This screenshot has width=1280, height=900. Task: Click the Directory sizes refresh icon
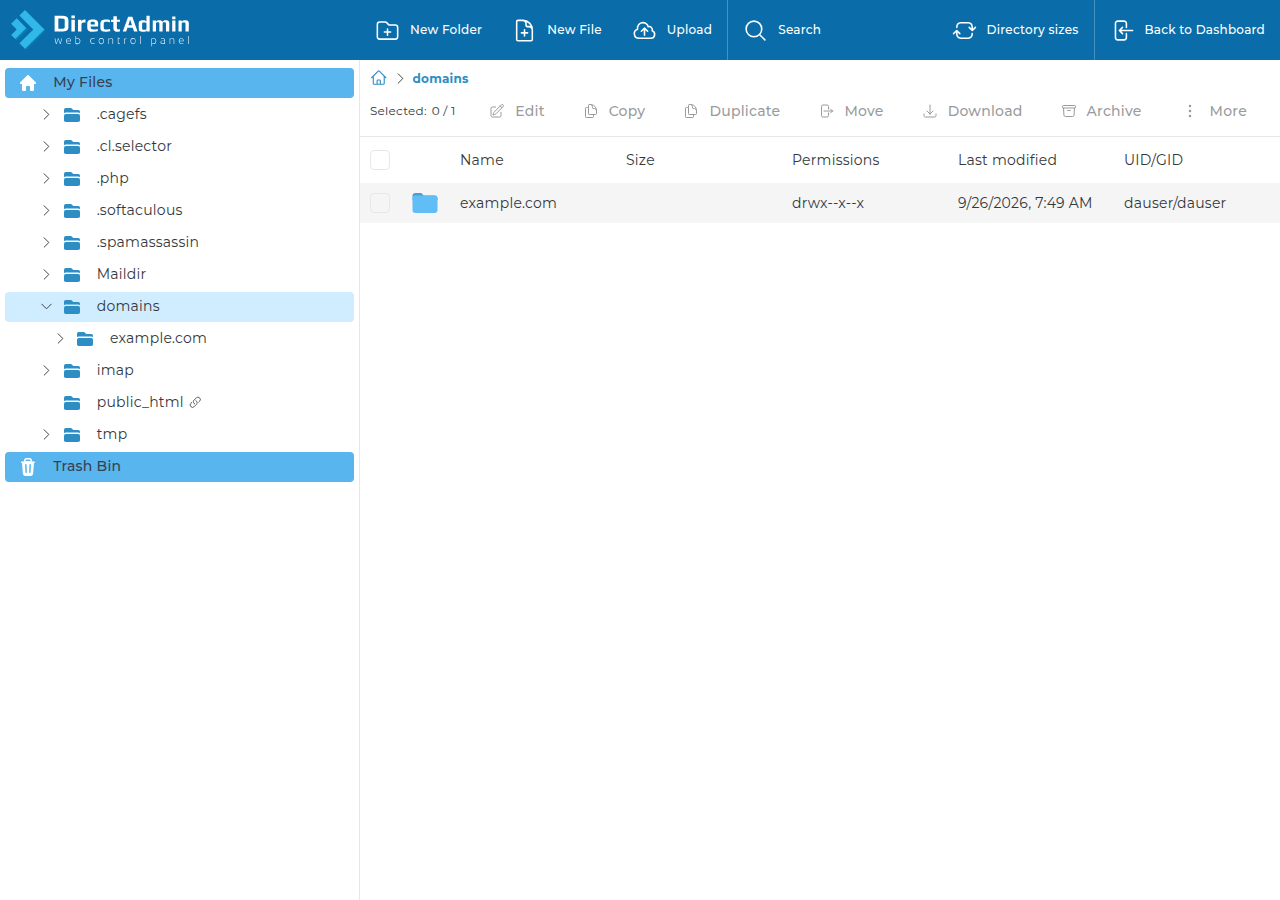pos(964,30)
